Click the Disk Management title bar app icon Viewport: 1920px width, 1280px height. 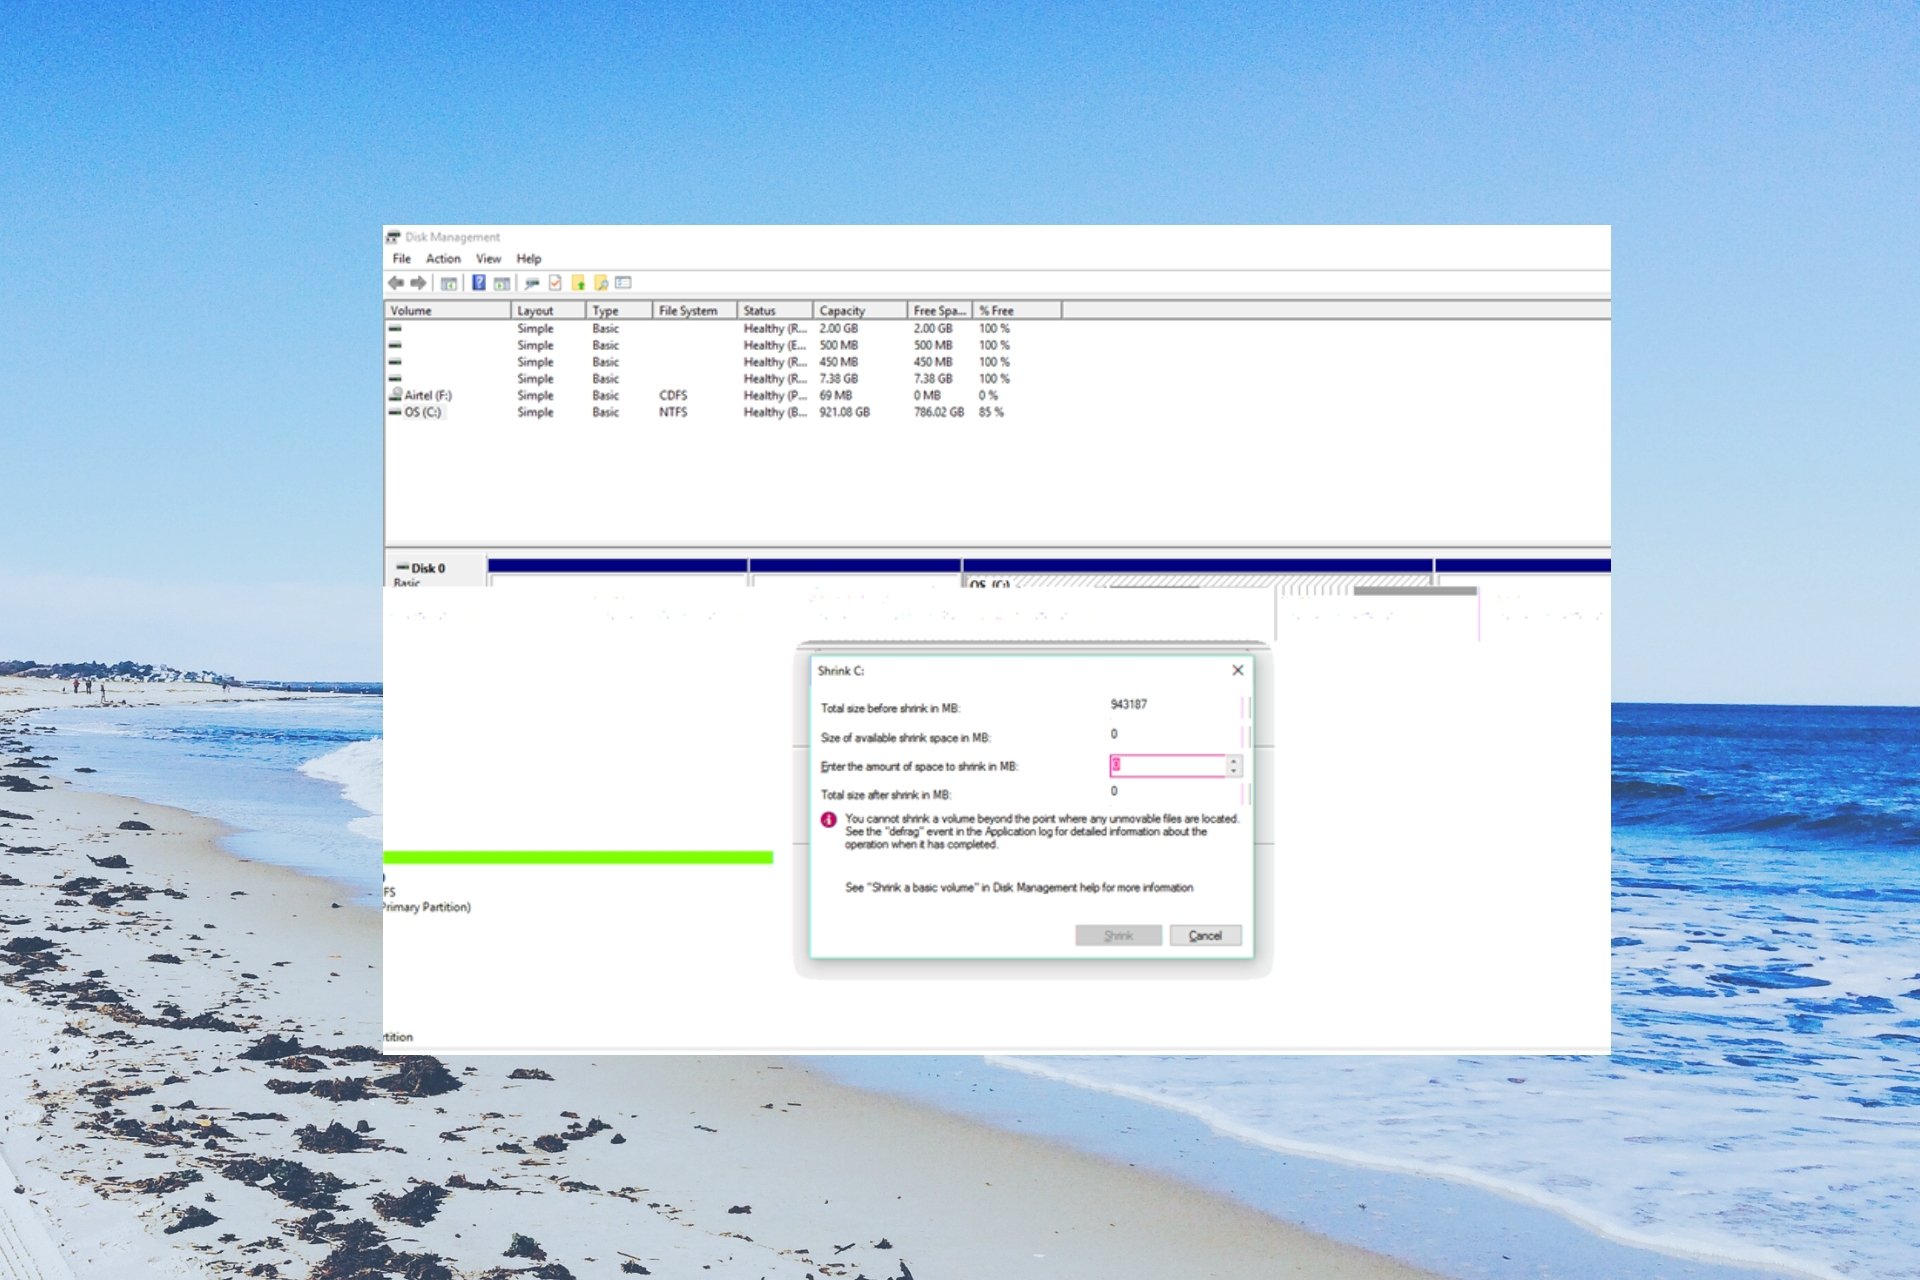(x=393, y=237)
